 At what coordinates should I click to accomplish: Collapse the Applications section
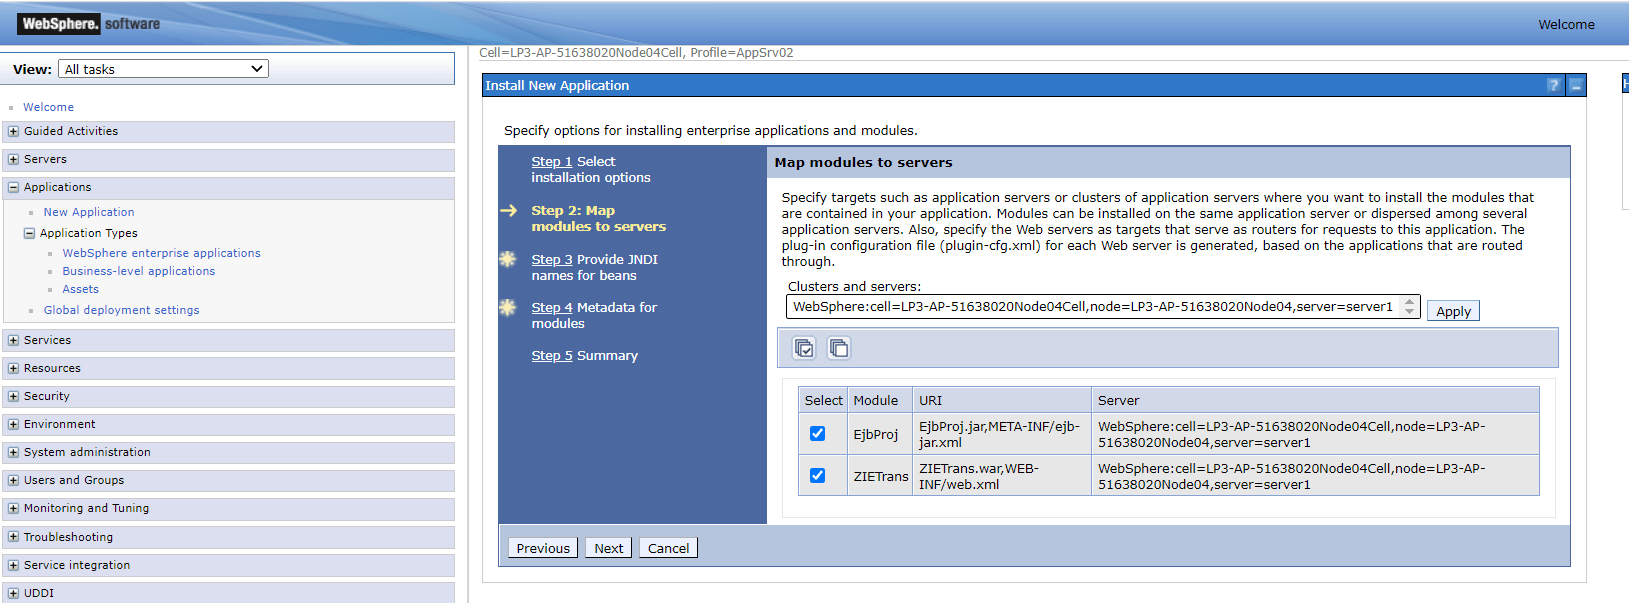click(x=13, y=187)
